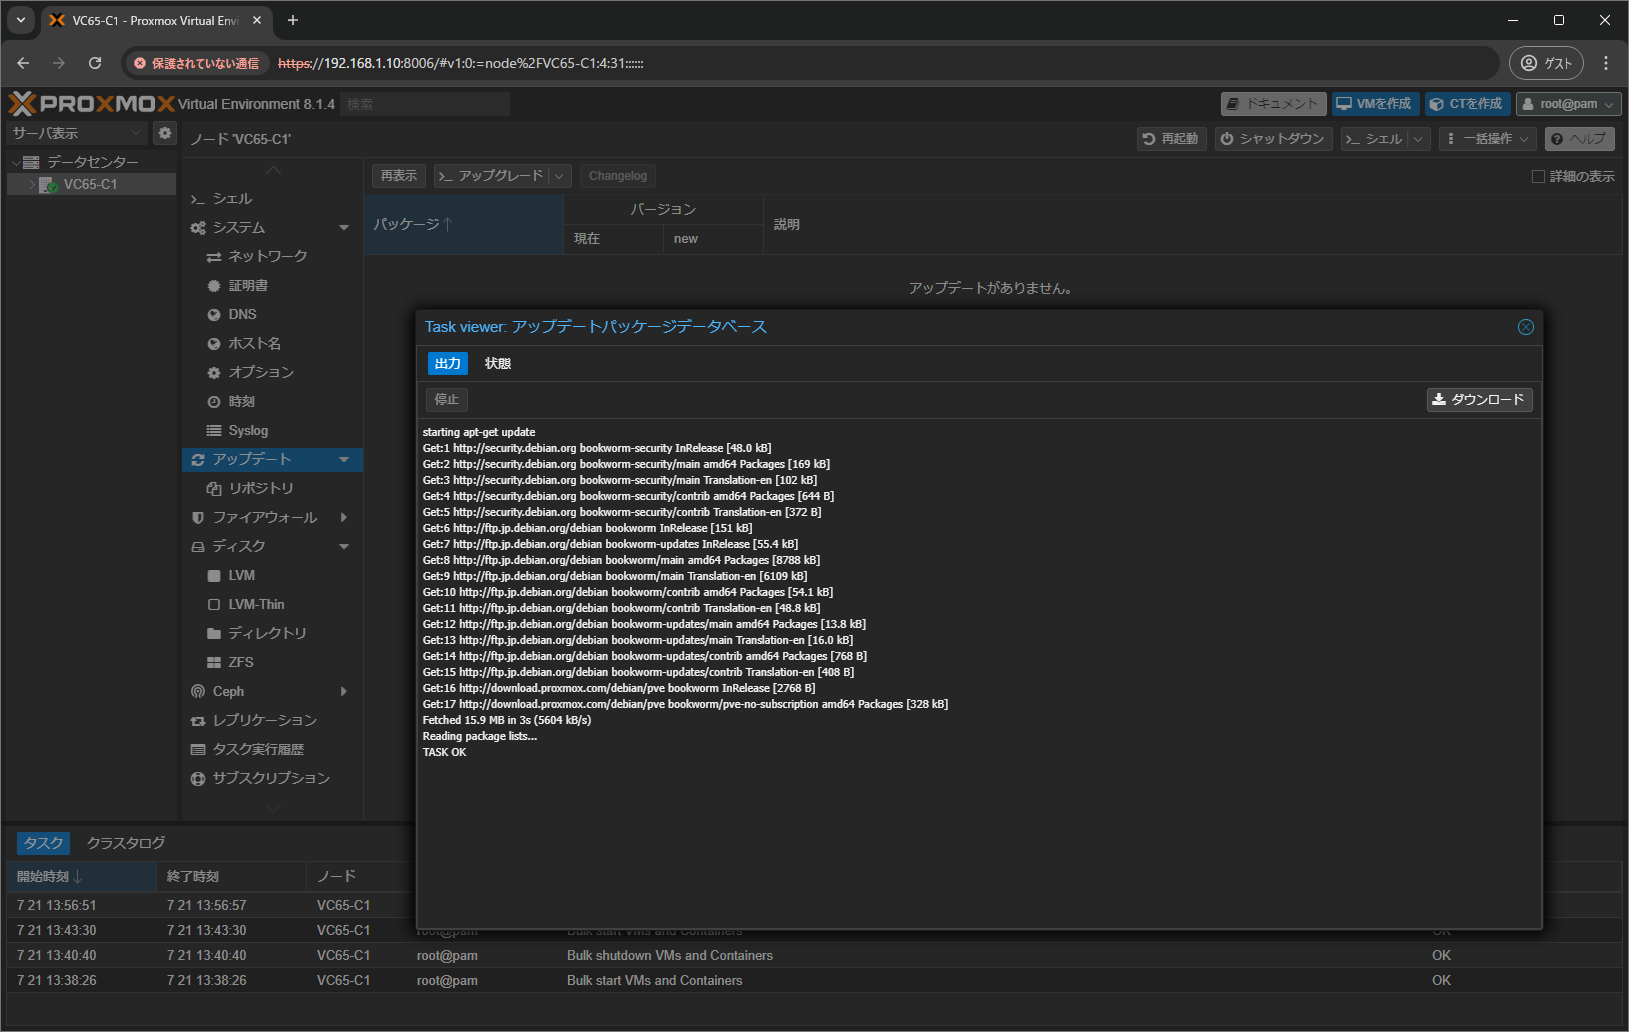The height and width of the screenshot is (1032, 1629).
Task: Click the gear icon beside サーバ表示
Action: pos(165,133)
